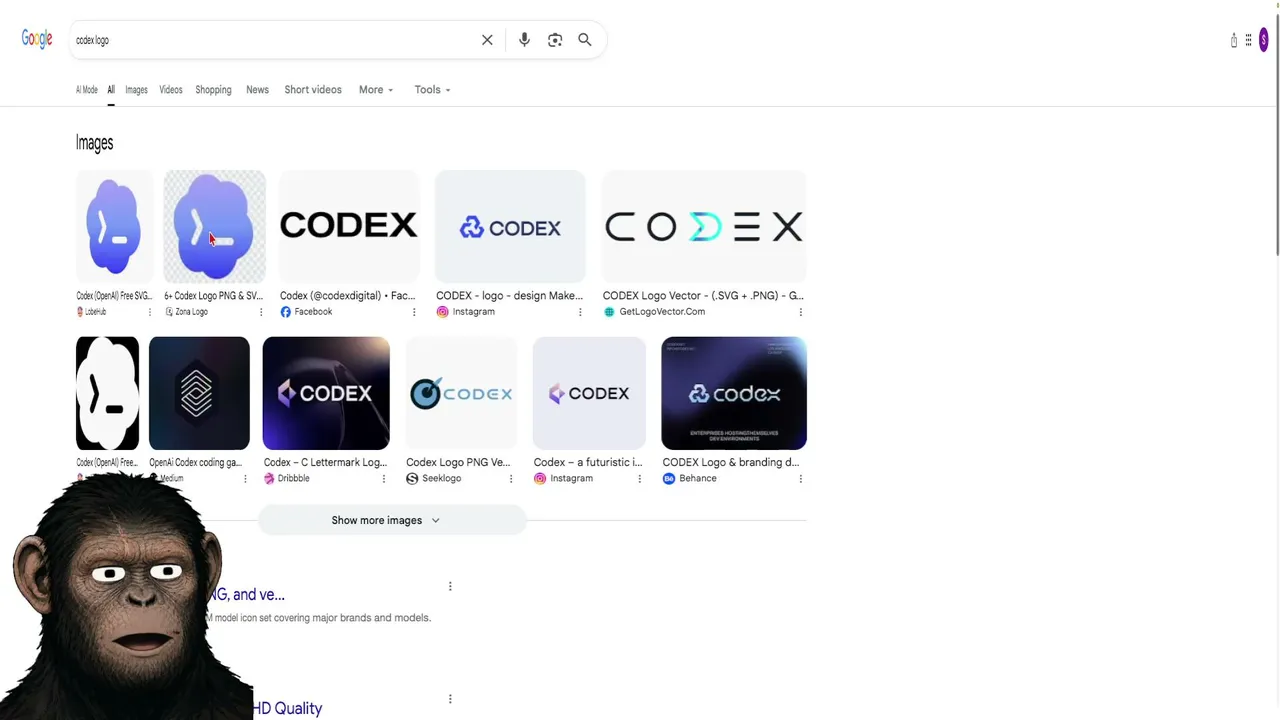1280x720 pixels.
Task: Open the Shopping tab
Action: [x=213, y=90]
